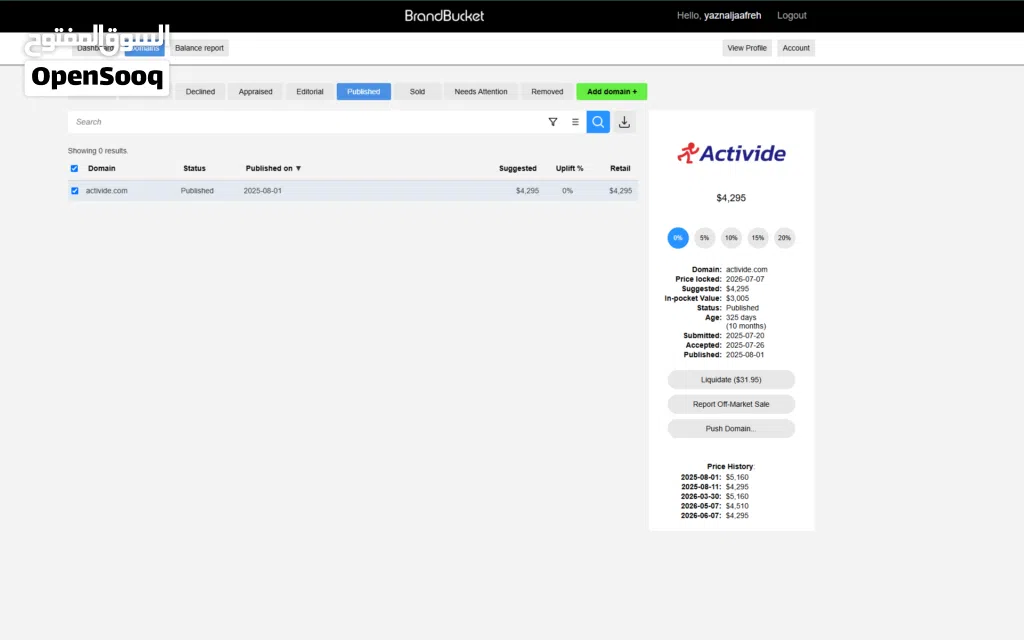Uncheck the activide.com row checkbox
The height and width of the screenshot is (640, 1024).
tap(74, 191)
